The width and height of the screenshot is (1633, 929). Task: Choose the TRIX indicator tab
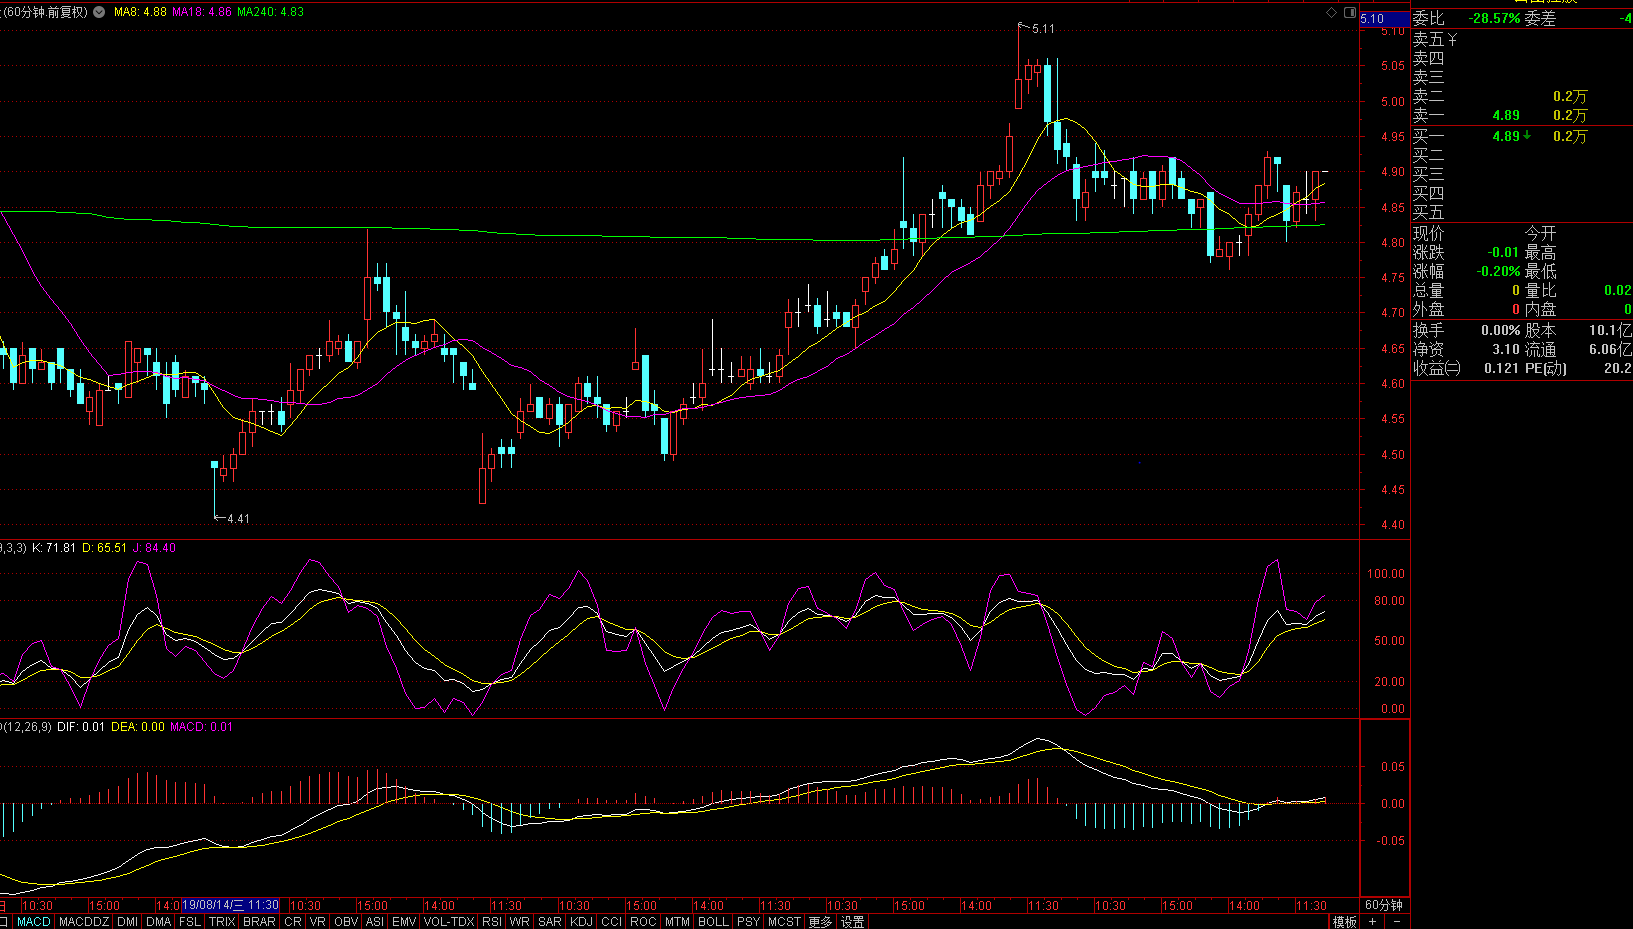[x=222, y=922]
